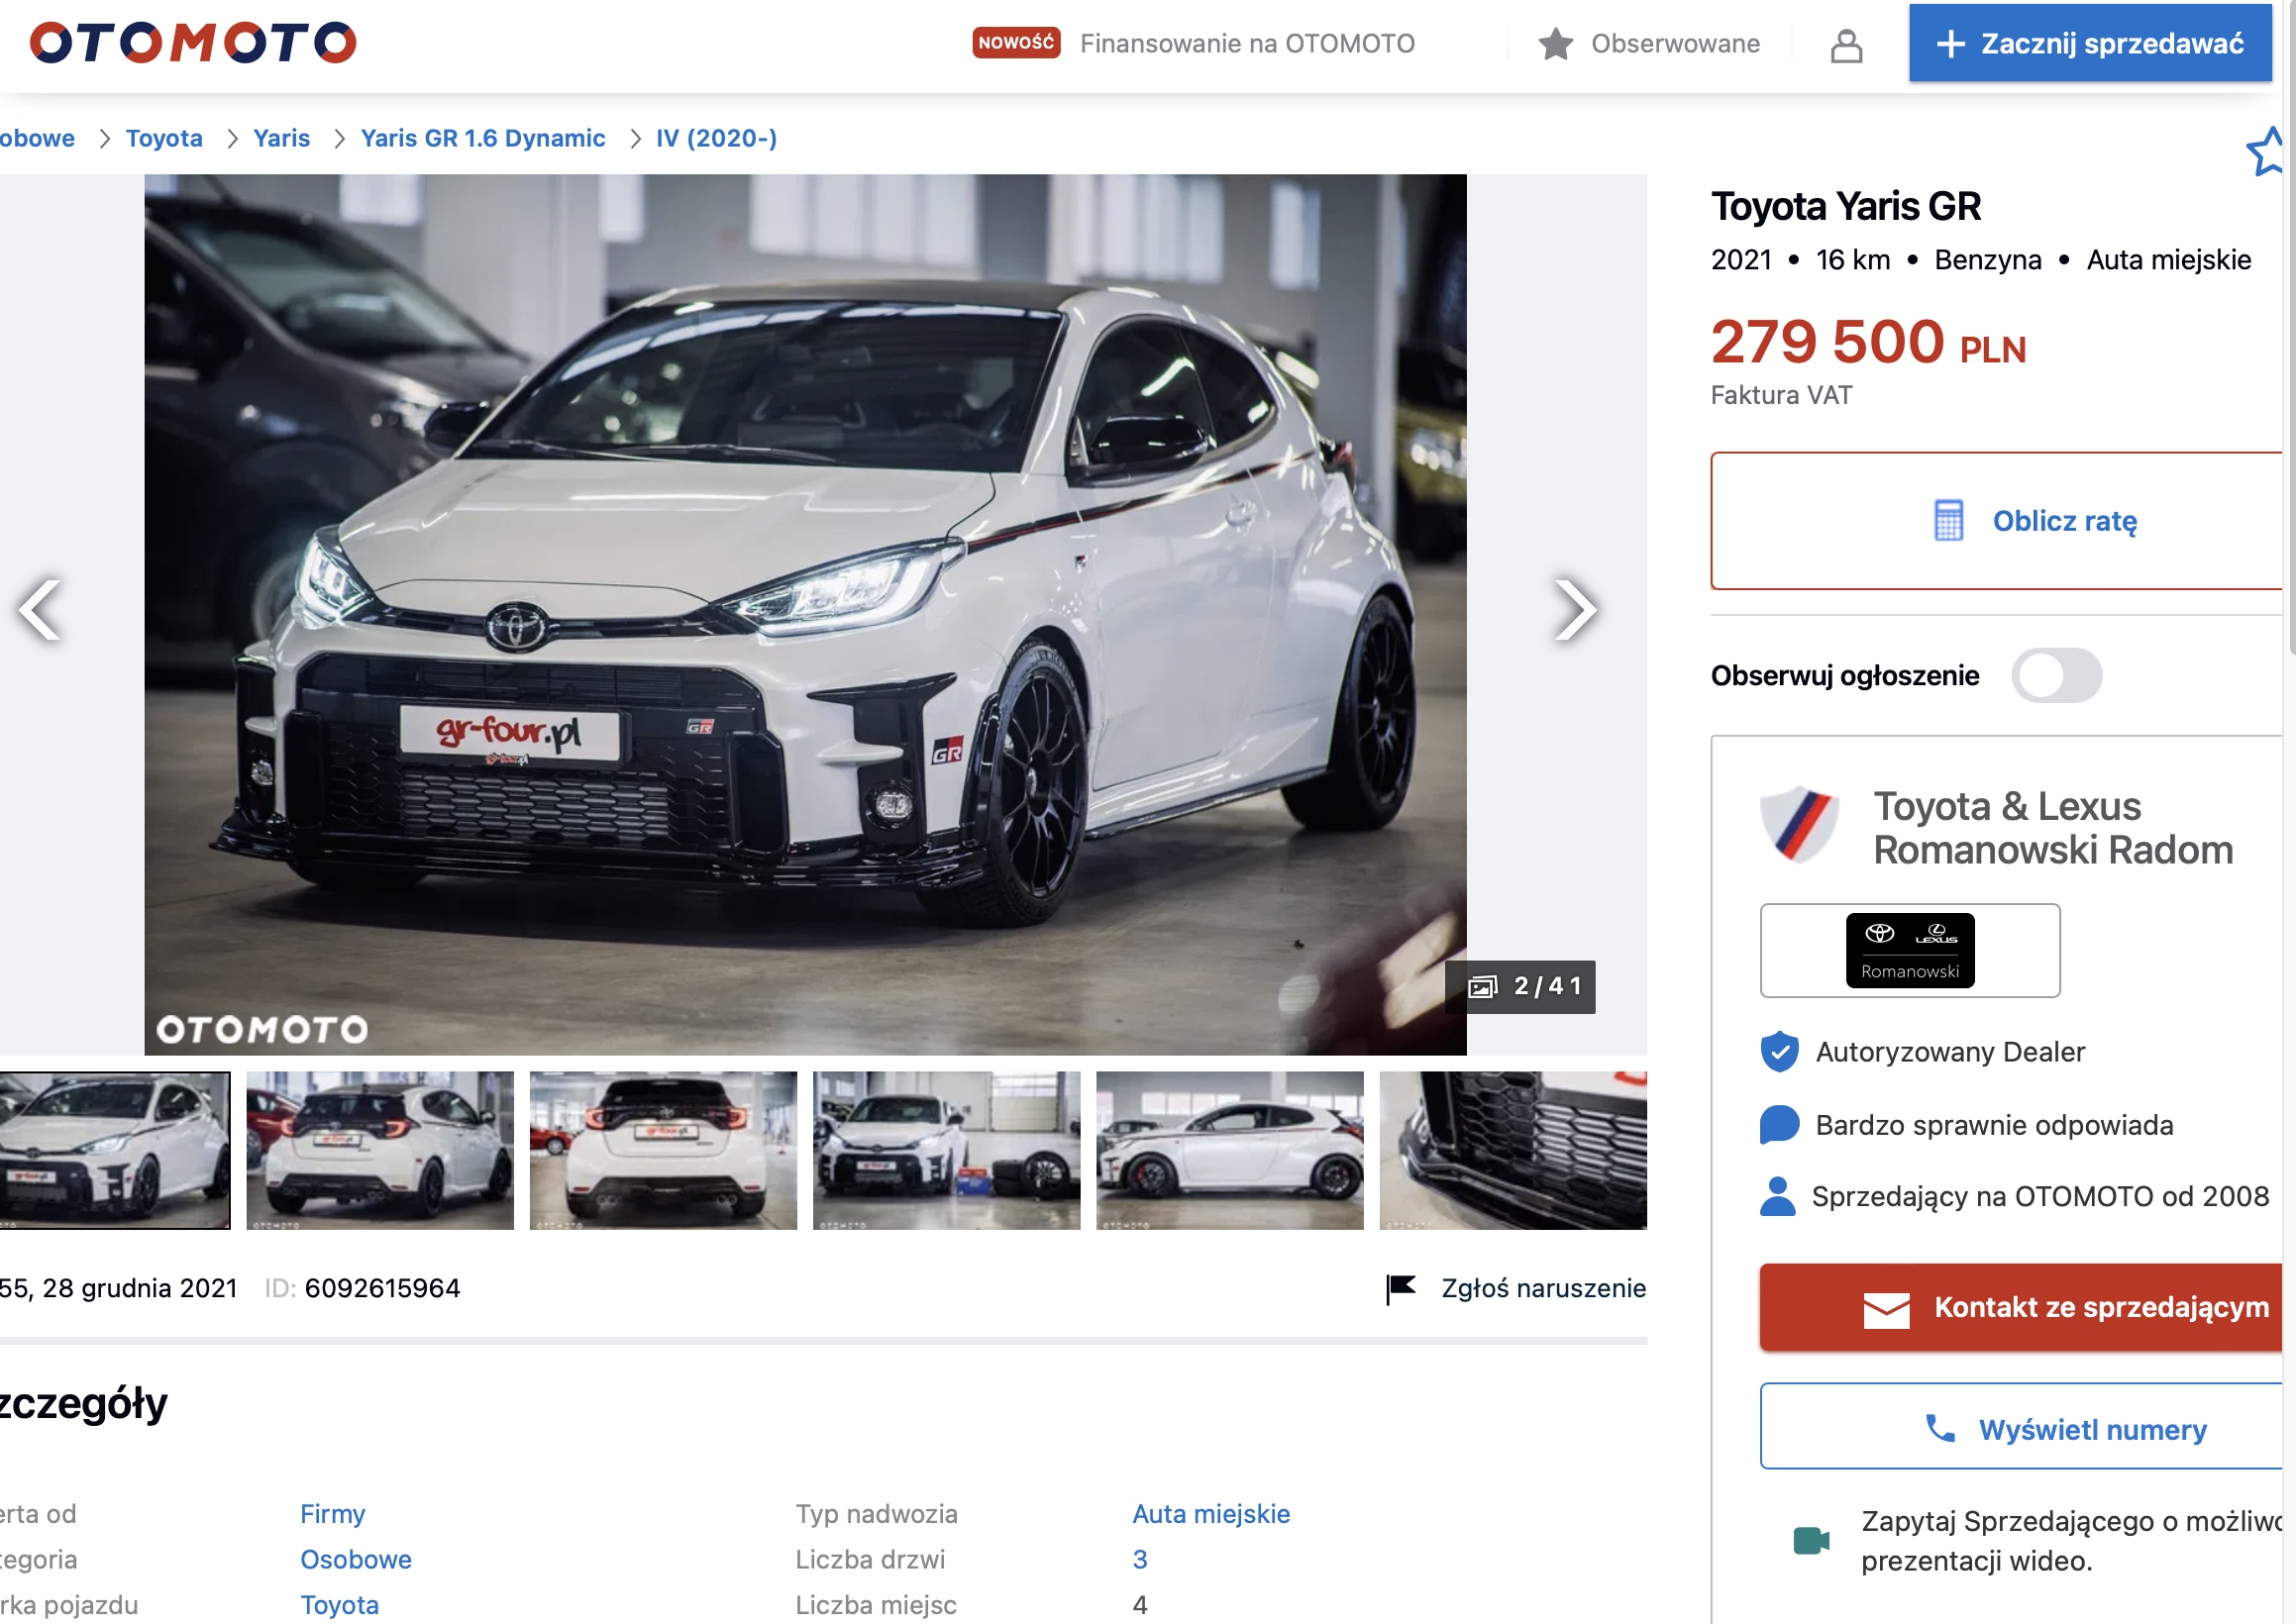Click Kontakt ze sprzedającym button
The width and height of the screenshot is (2296, 1624).
tap(2022, 1307)
